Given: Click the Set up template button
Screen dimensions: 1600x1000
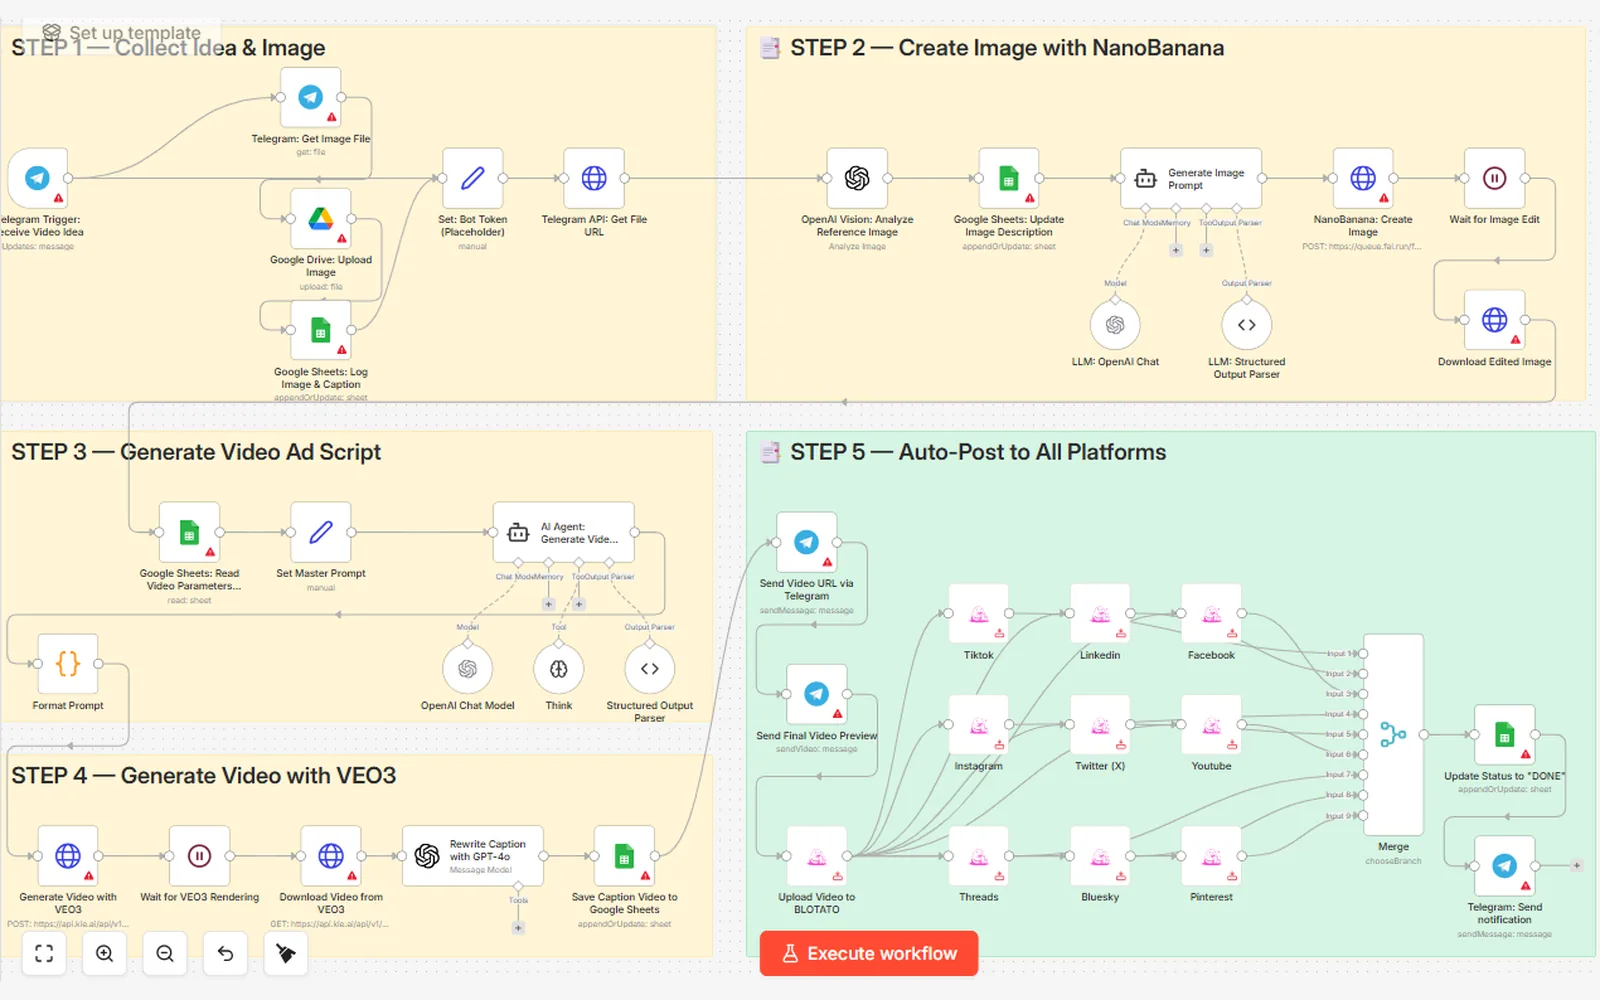Looking at the screenshot, I should pyautogui.click(x=121, y=33).
